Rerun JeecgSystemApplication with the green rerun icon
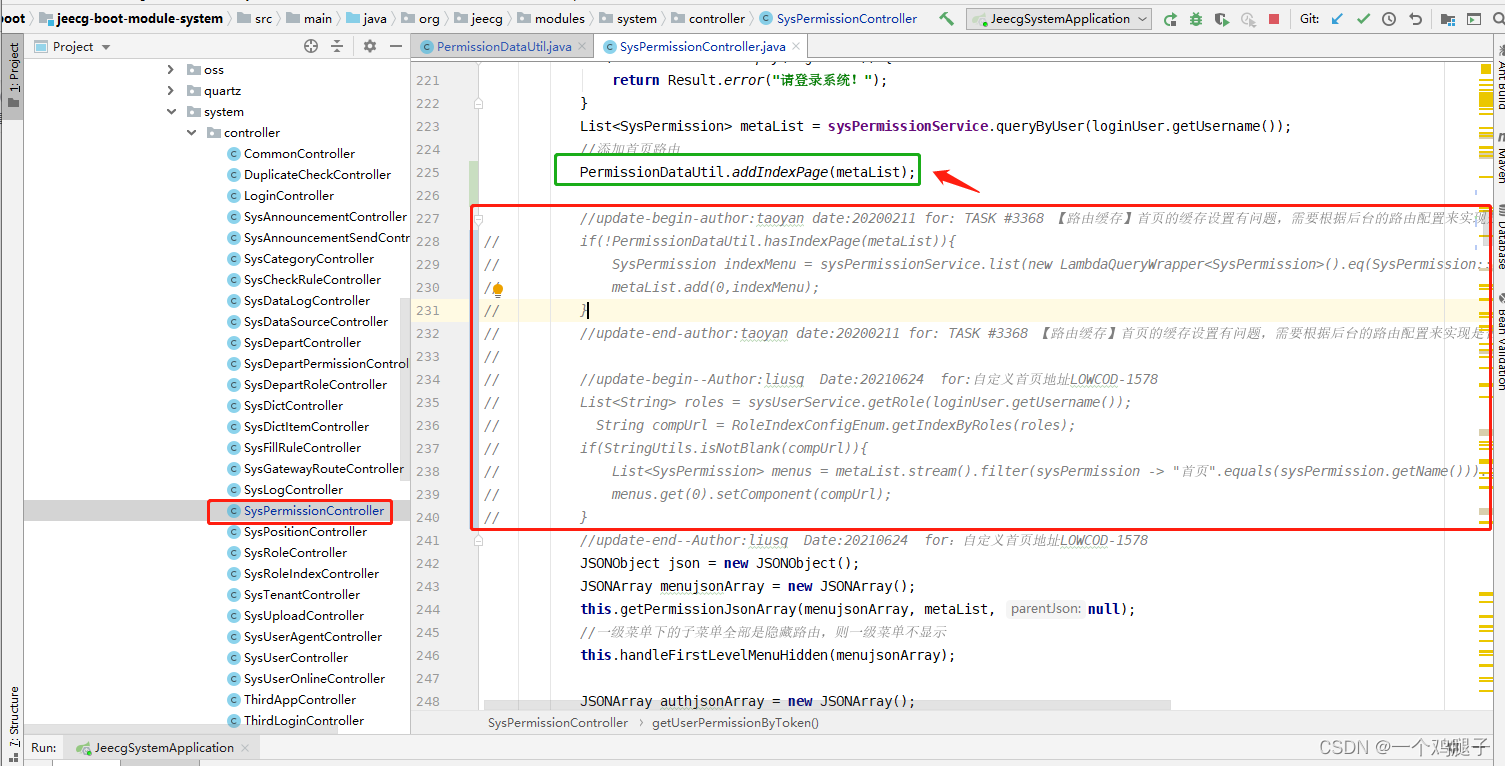1505x766 pixels. click(x=1170, y=19)
